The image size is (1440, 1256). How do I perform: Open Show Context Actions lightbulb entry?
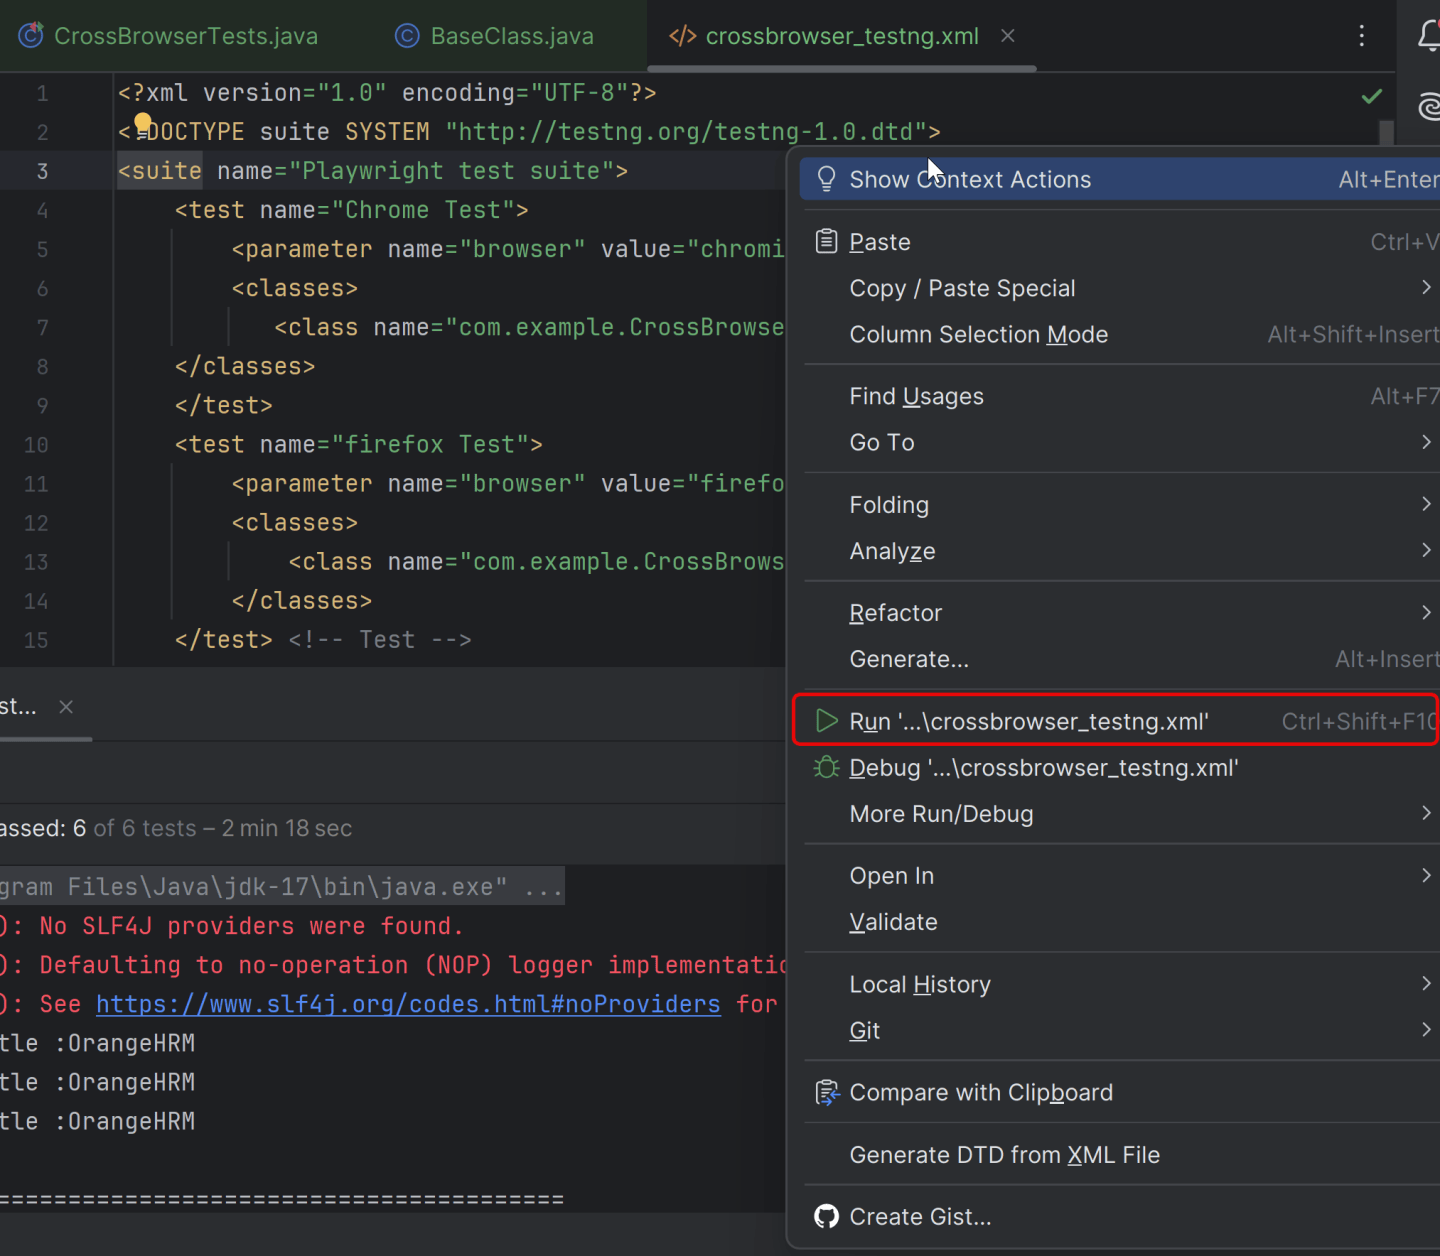click(x=1119, y=179)
